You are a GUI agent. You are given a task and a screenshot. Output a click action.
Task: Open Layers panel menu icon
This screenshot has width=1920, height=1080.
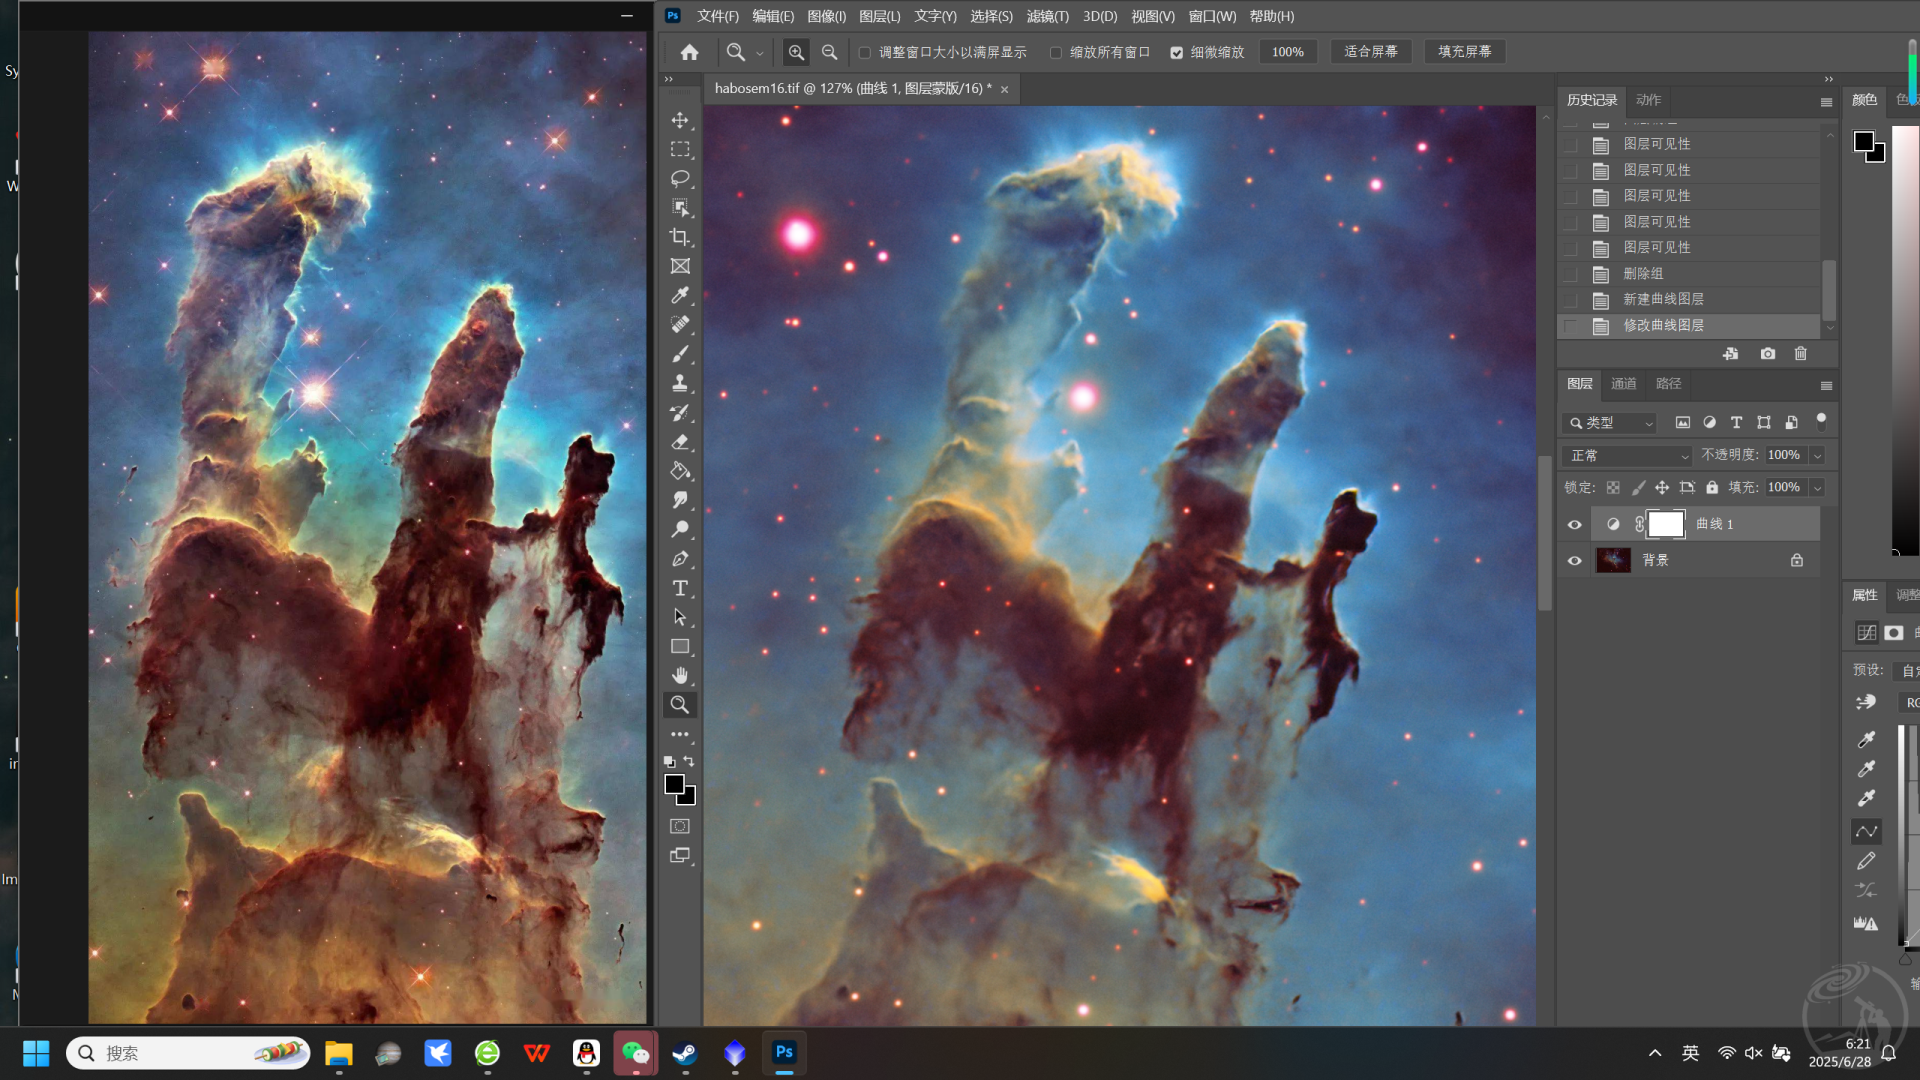pyautogui.click(x=1826, y=385)
